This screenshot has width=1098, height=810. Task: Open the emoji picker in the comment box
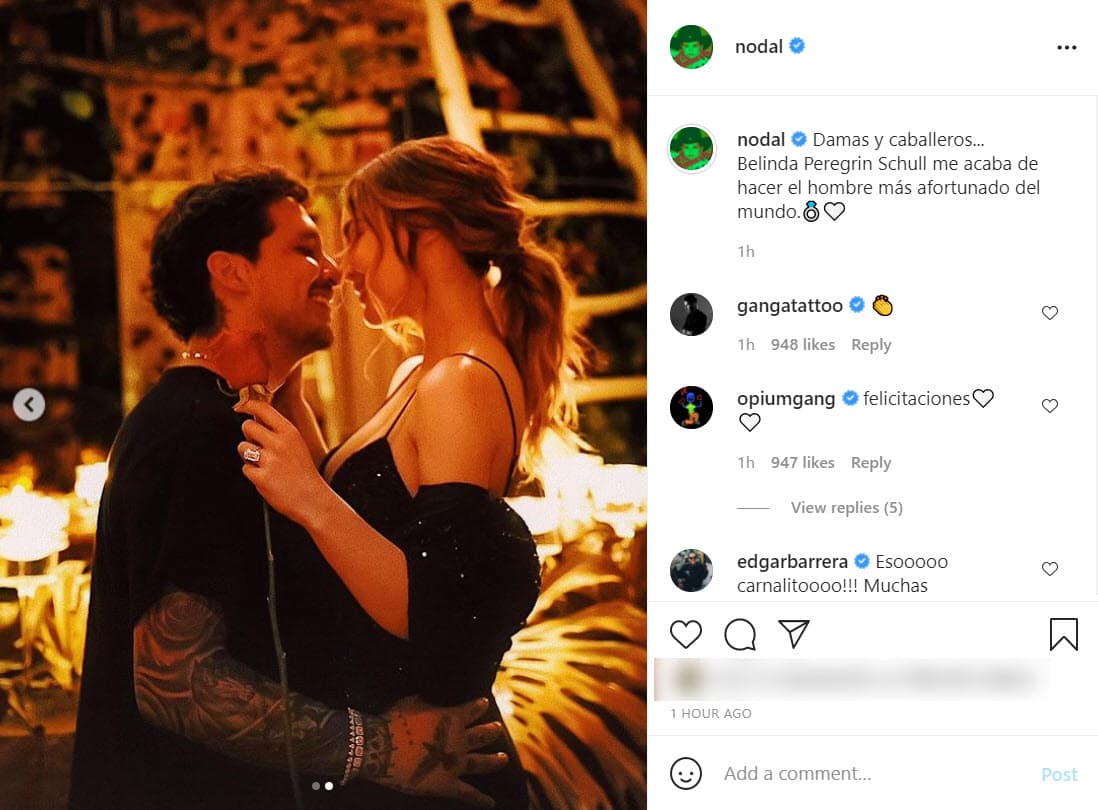pyautogui.click(x=686, y=773)
